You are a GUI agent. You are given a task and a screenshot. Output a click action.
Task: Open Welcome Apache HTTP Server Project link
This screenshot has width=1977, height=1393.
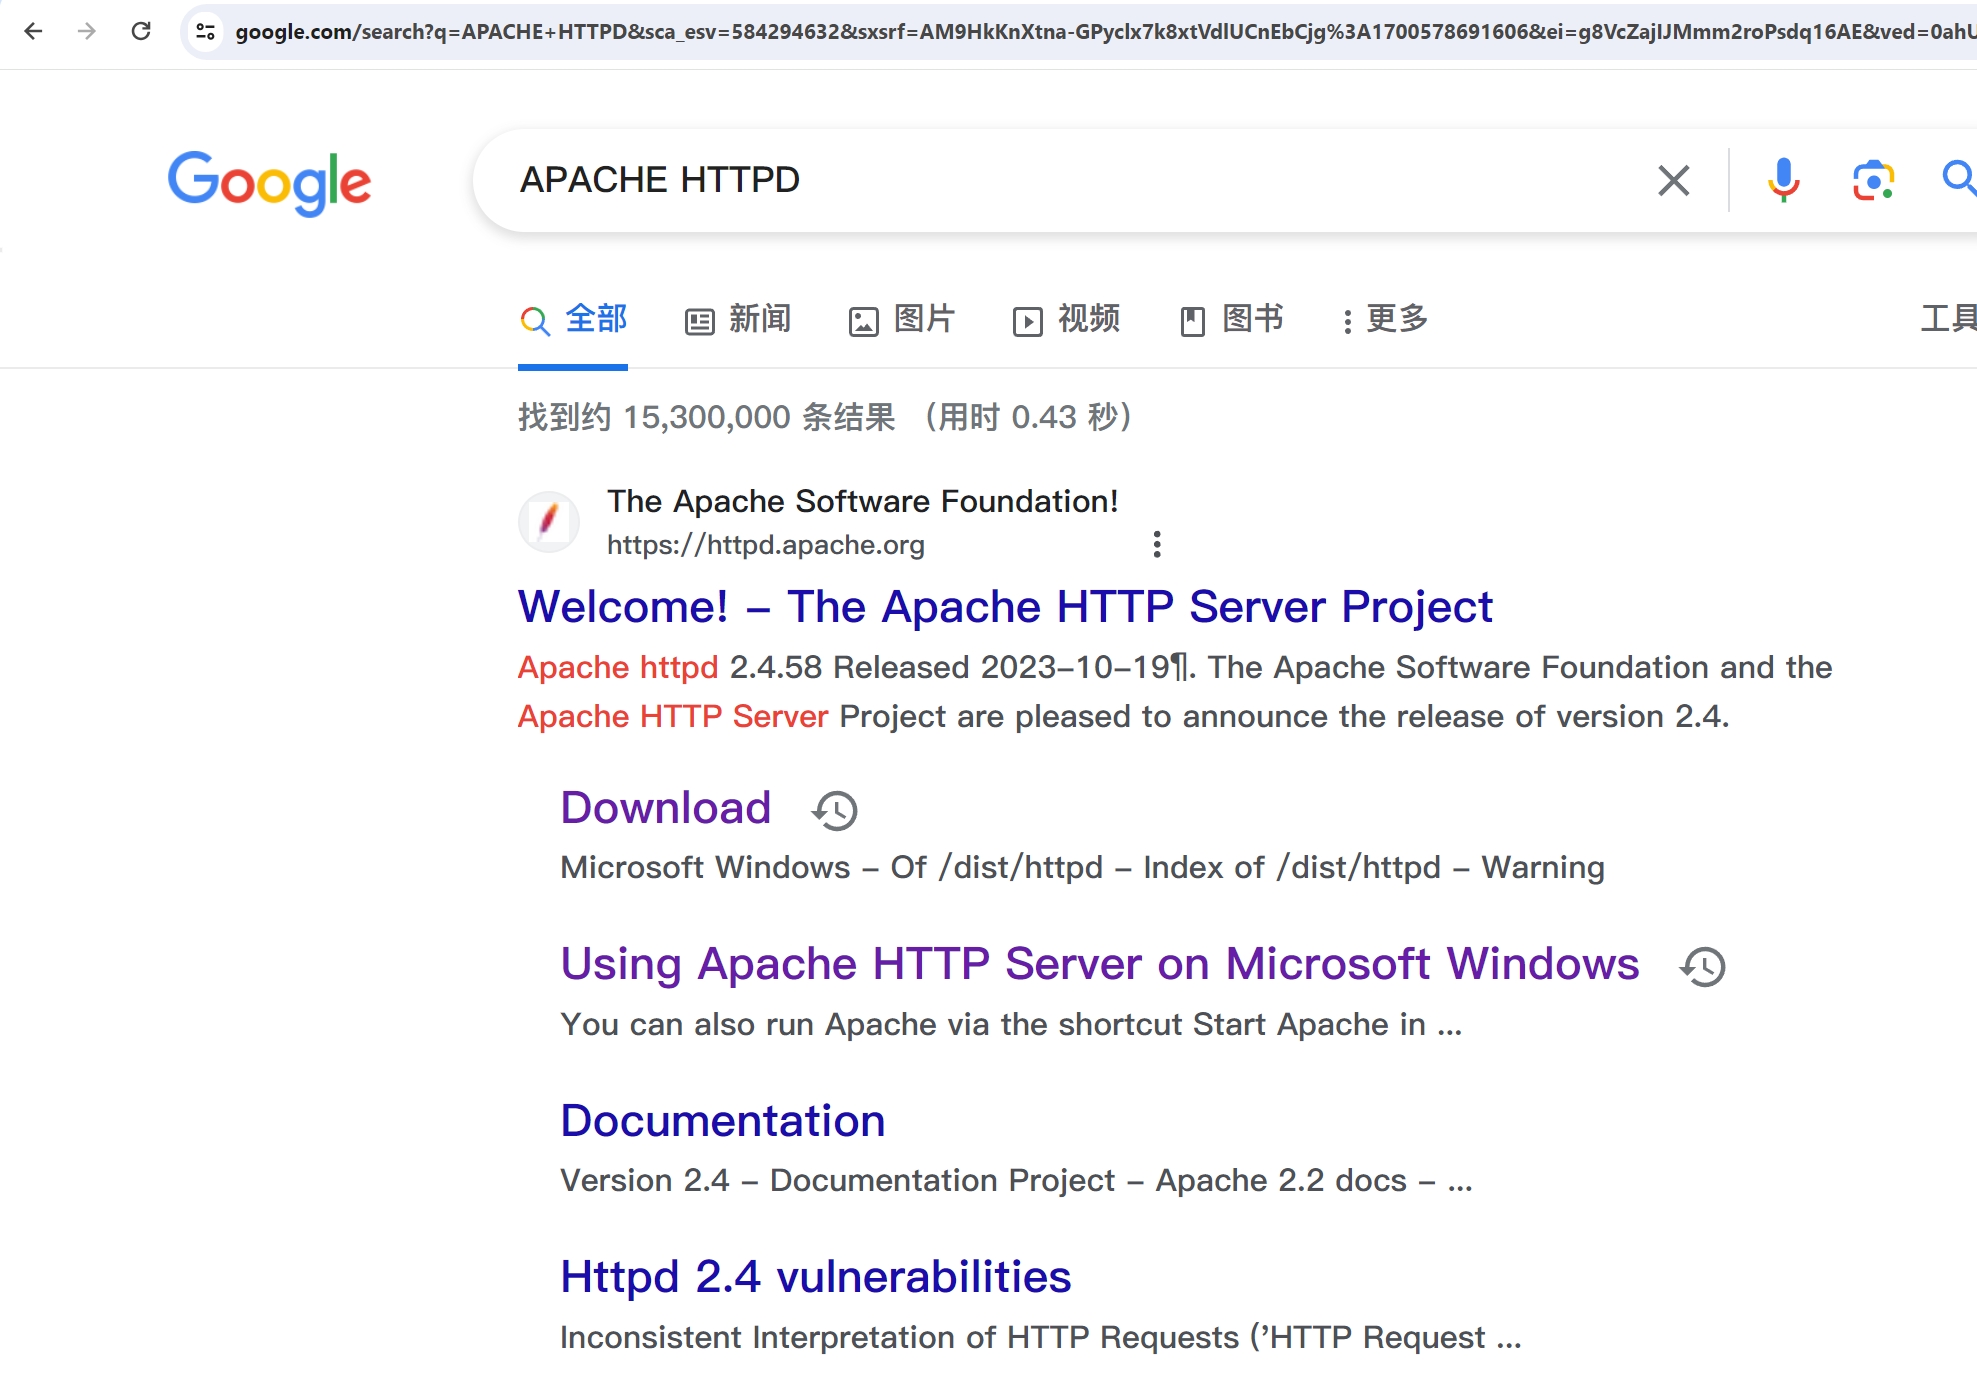click(1004, 606)
